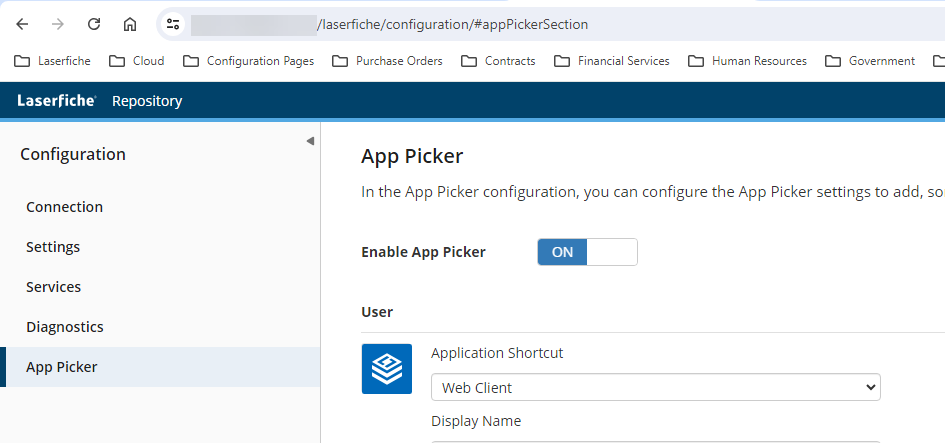Toggle the Enable App Picker switch

587,252
